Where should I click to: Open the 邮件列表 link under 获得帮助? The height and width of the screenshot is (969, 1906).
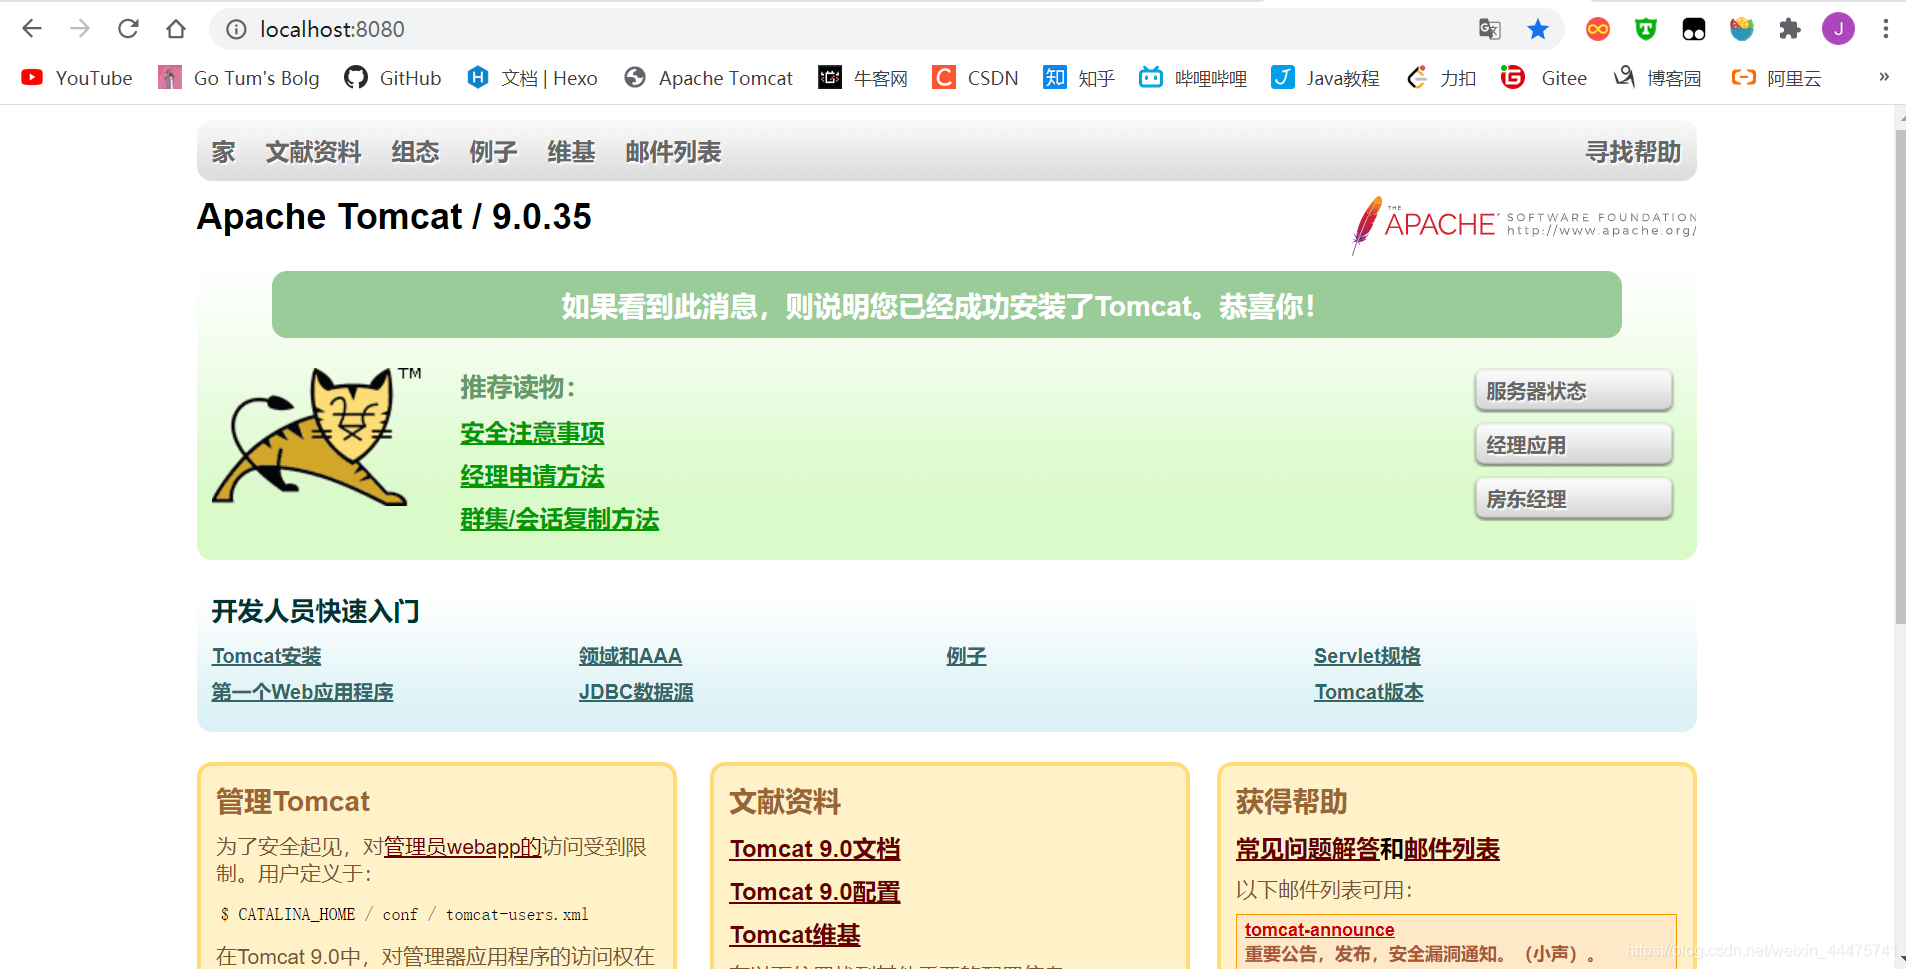click(x=1452, y=849)
